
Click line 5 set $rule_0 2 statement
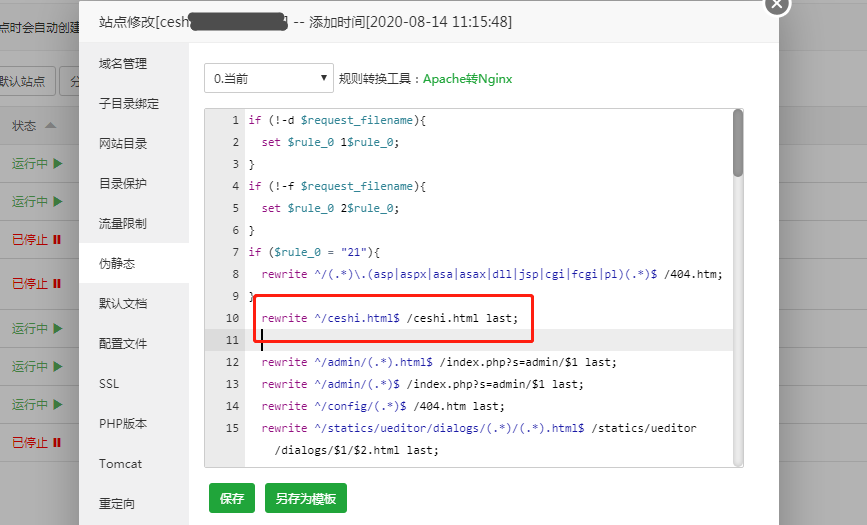point(330,209)
